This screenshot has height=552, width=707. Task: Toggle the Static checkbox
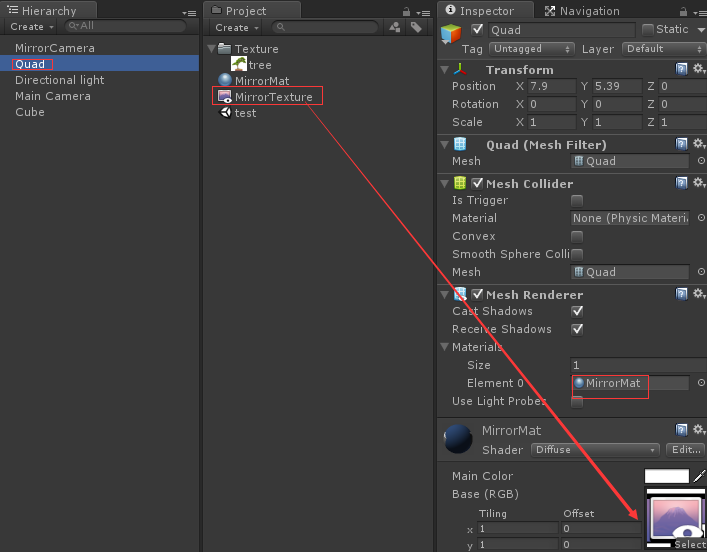tap(648, 30)
